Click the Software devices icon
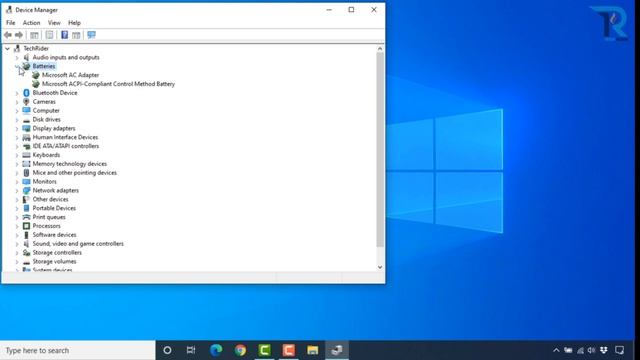 27,235
